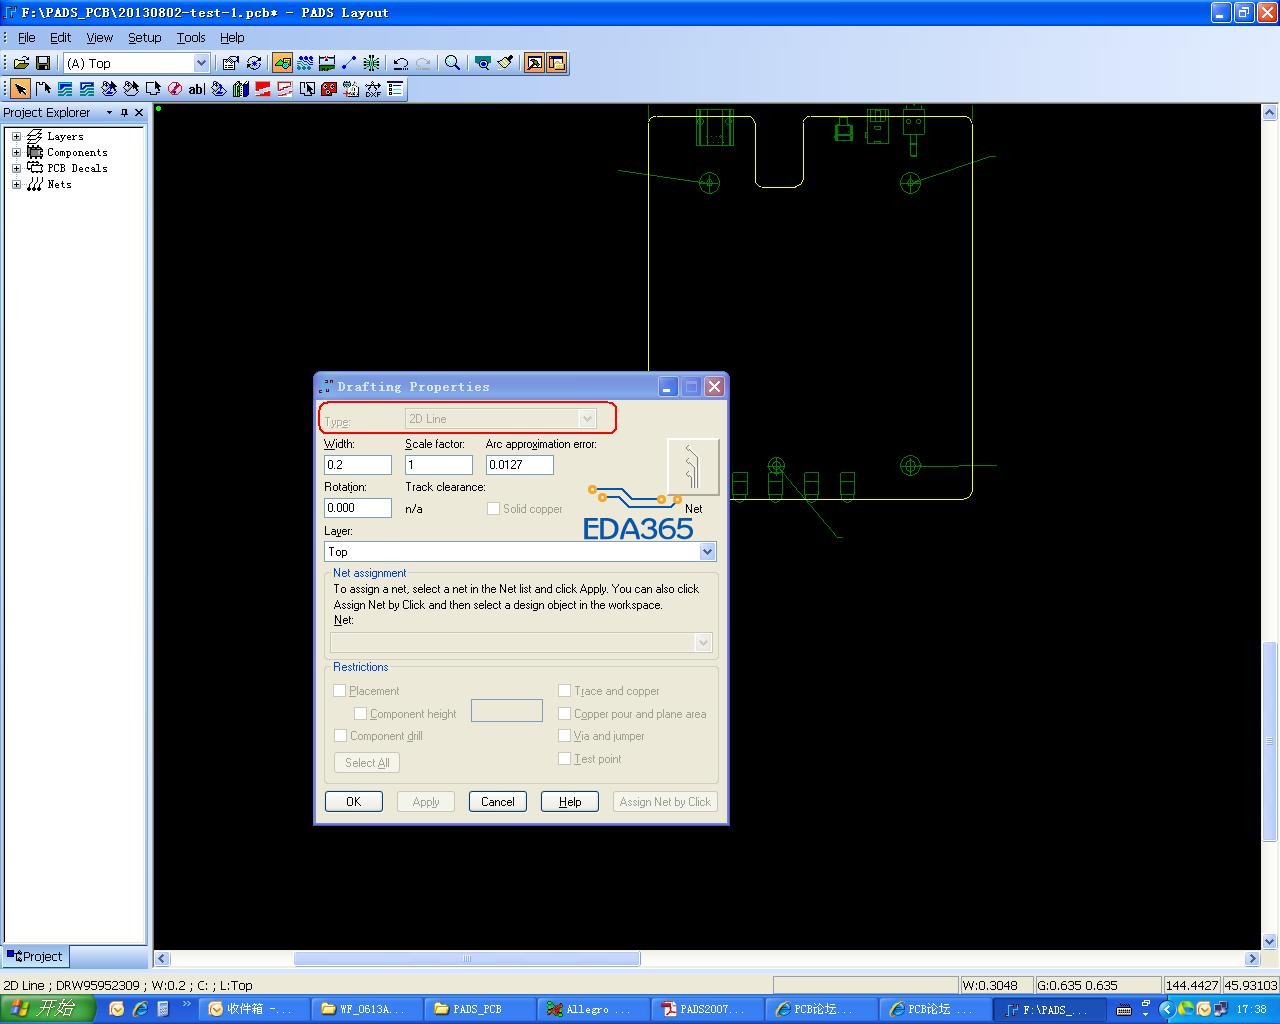Check the Trace and copper box

pos(565,691)
